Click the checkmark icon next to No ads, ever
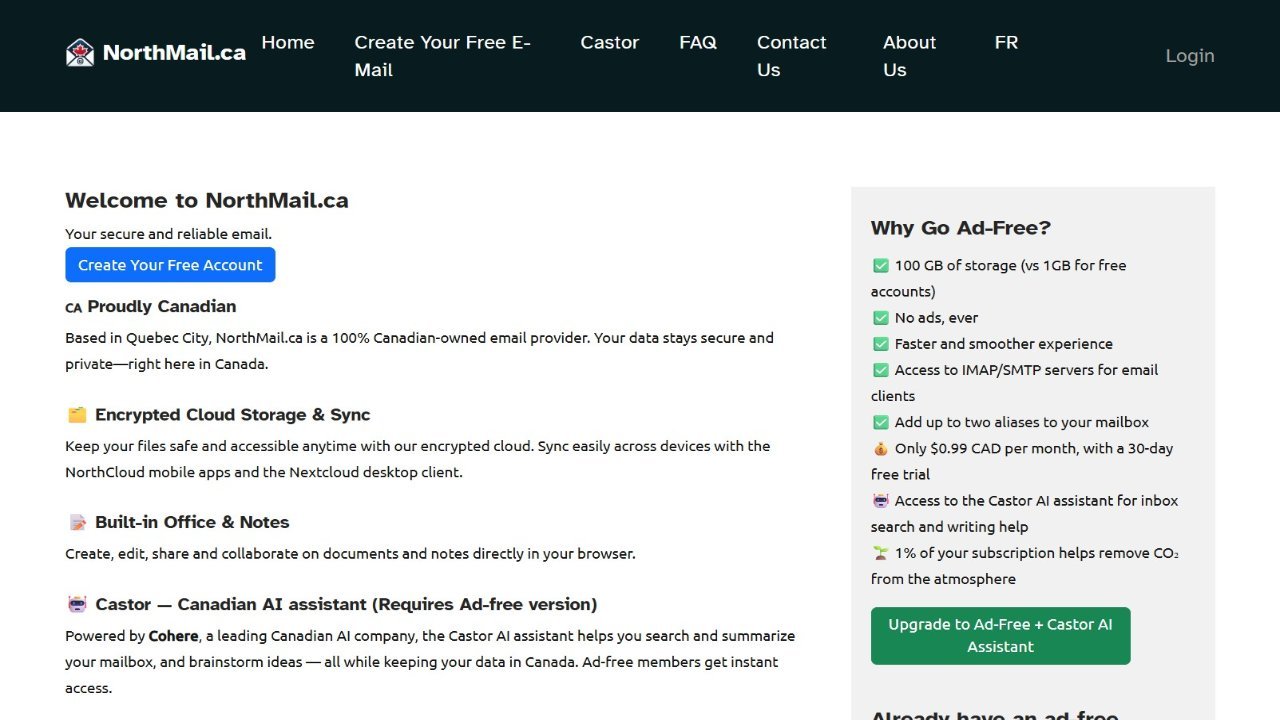The image size is (1280, 720). pyautogui.click(x=881, y=317)
